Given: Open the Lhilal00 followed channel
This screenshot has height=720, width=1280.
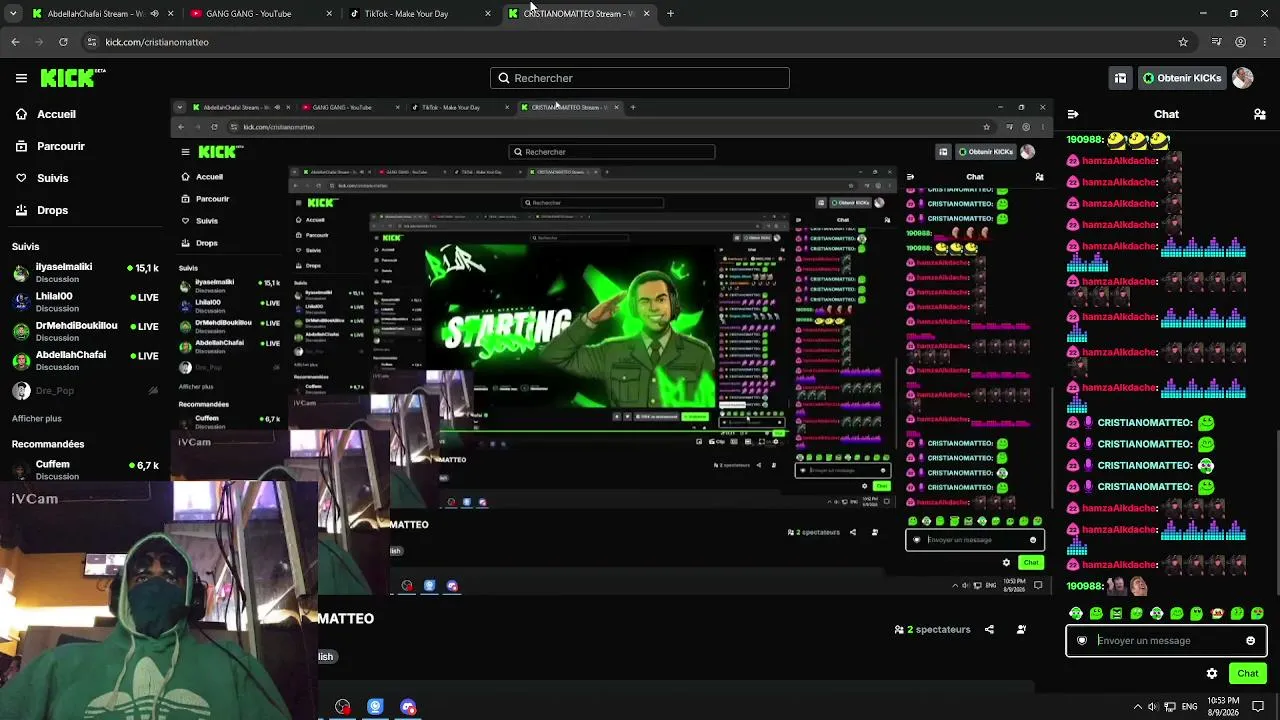Looking at the screenshot, I should [x=85, y=301].
